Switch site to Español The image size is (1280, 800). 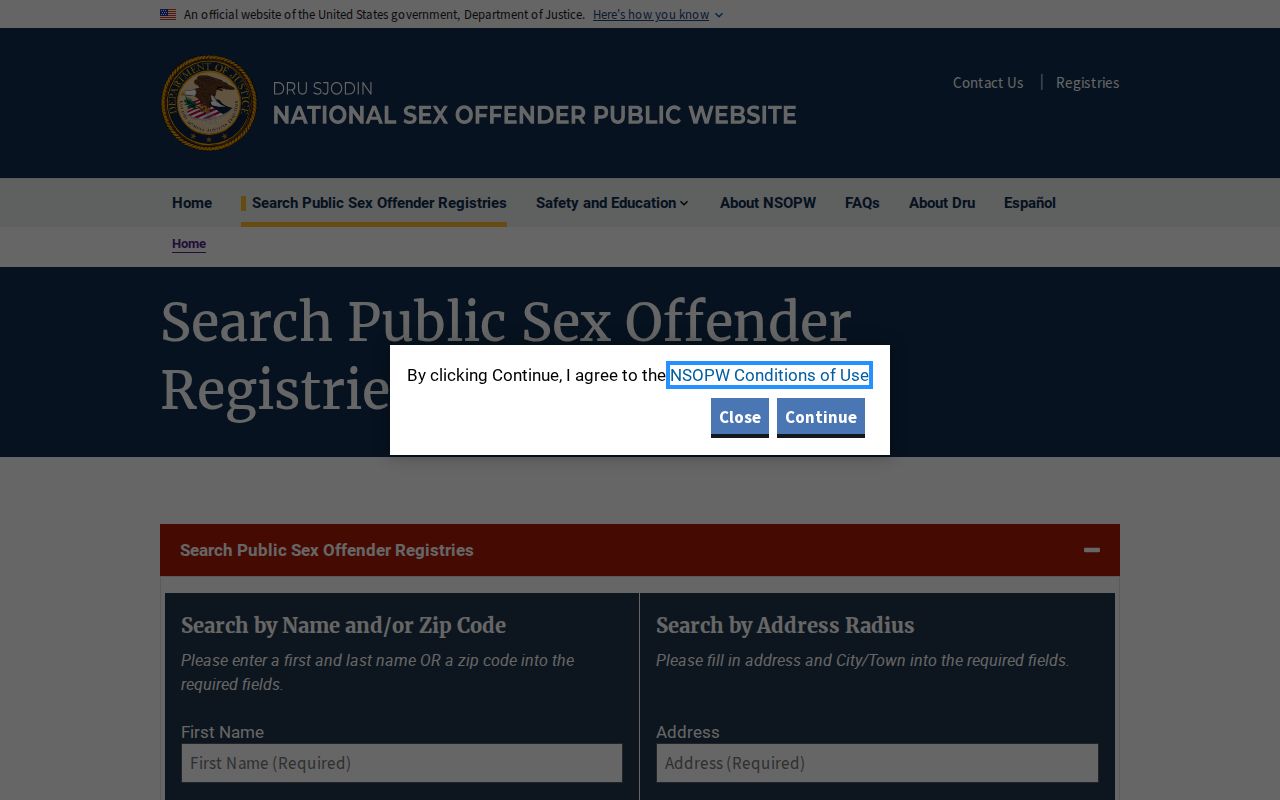tap(1030, 203)
